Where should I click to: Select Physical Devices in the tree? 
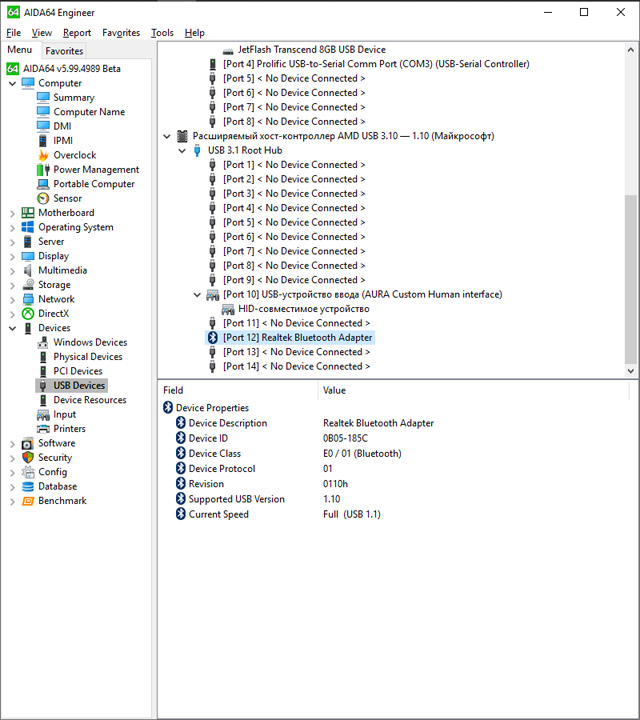coord(88,357)
